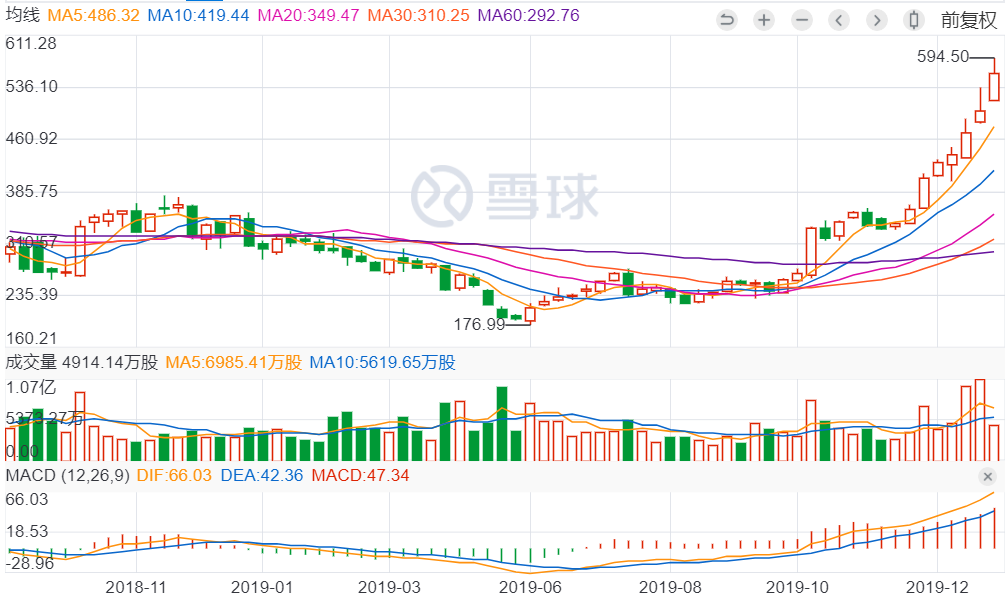Click the 460.92 price axis label
Image resolution: width=1008 pixels, height=603 pixels.
point(32,139)
